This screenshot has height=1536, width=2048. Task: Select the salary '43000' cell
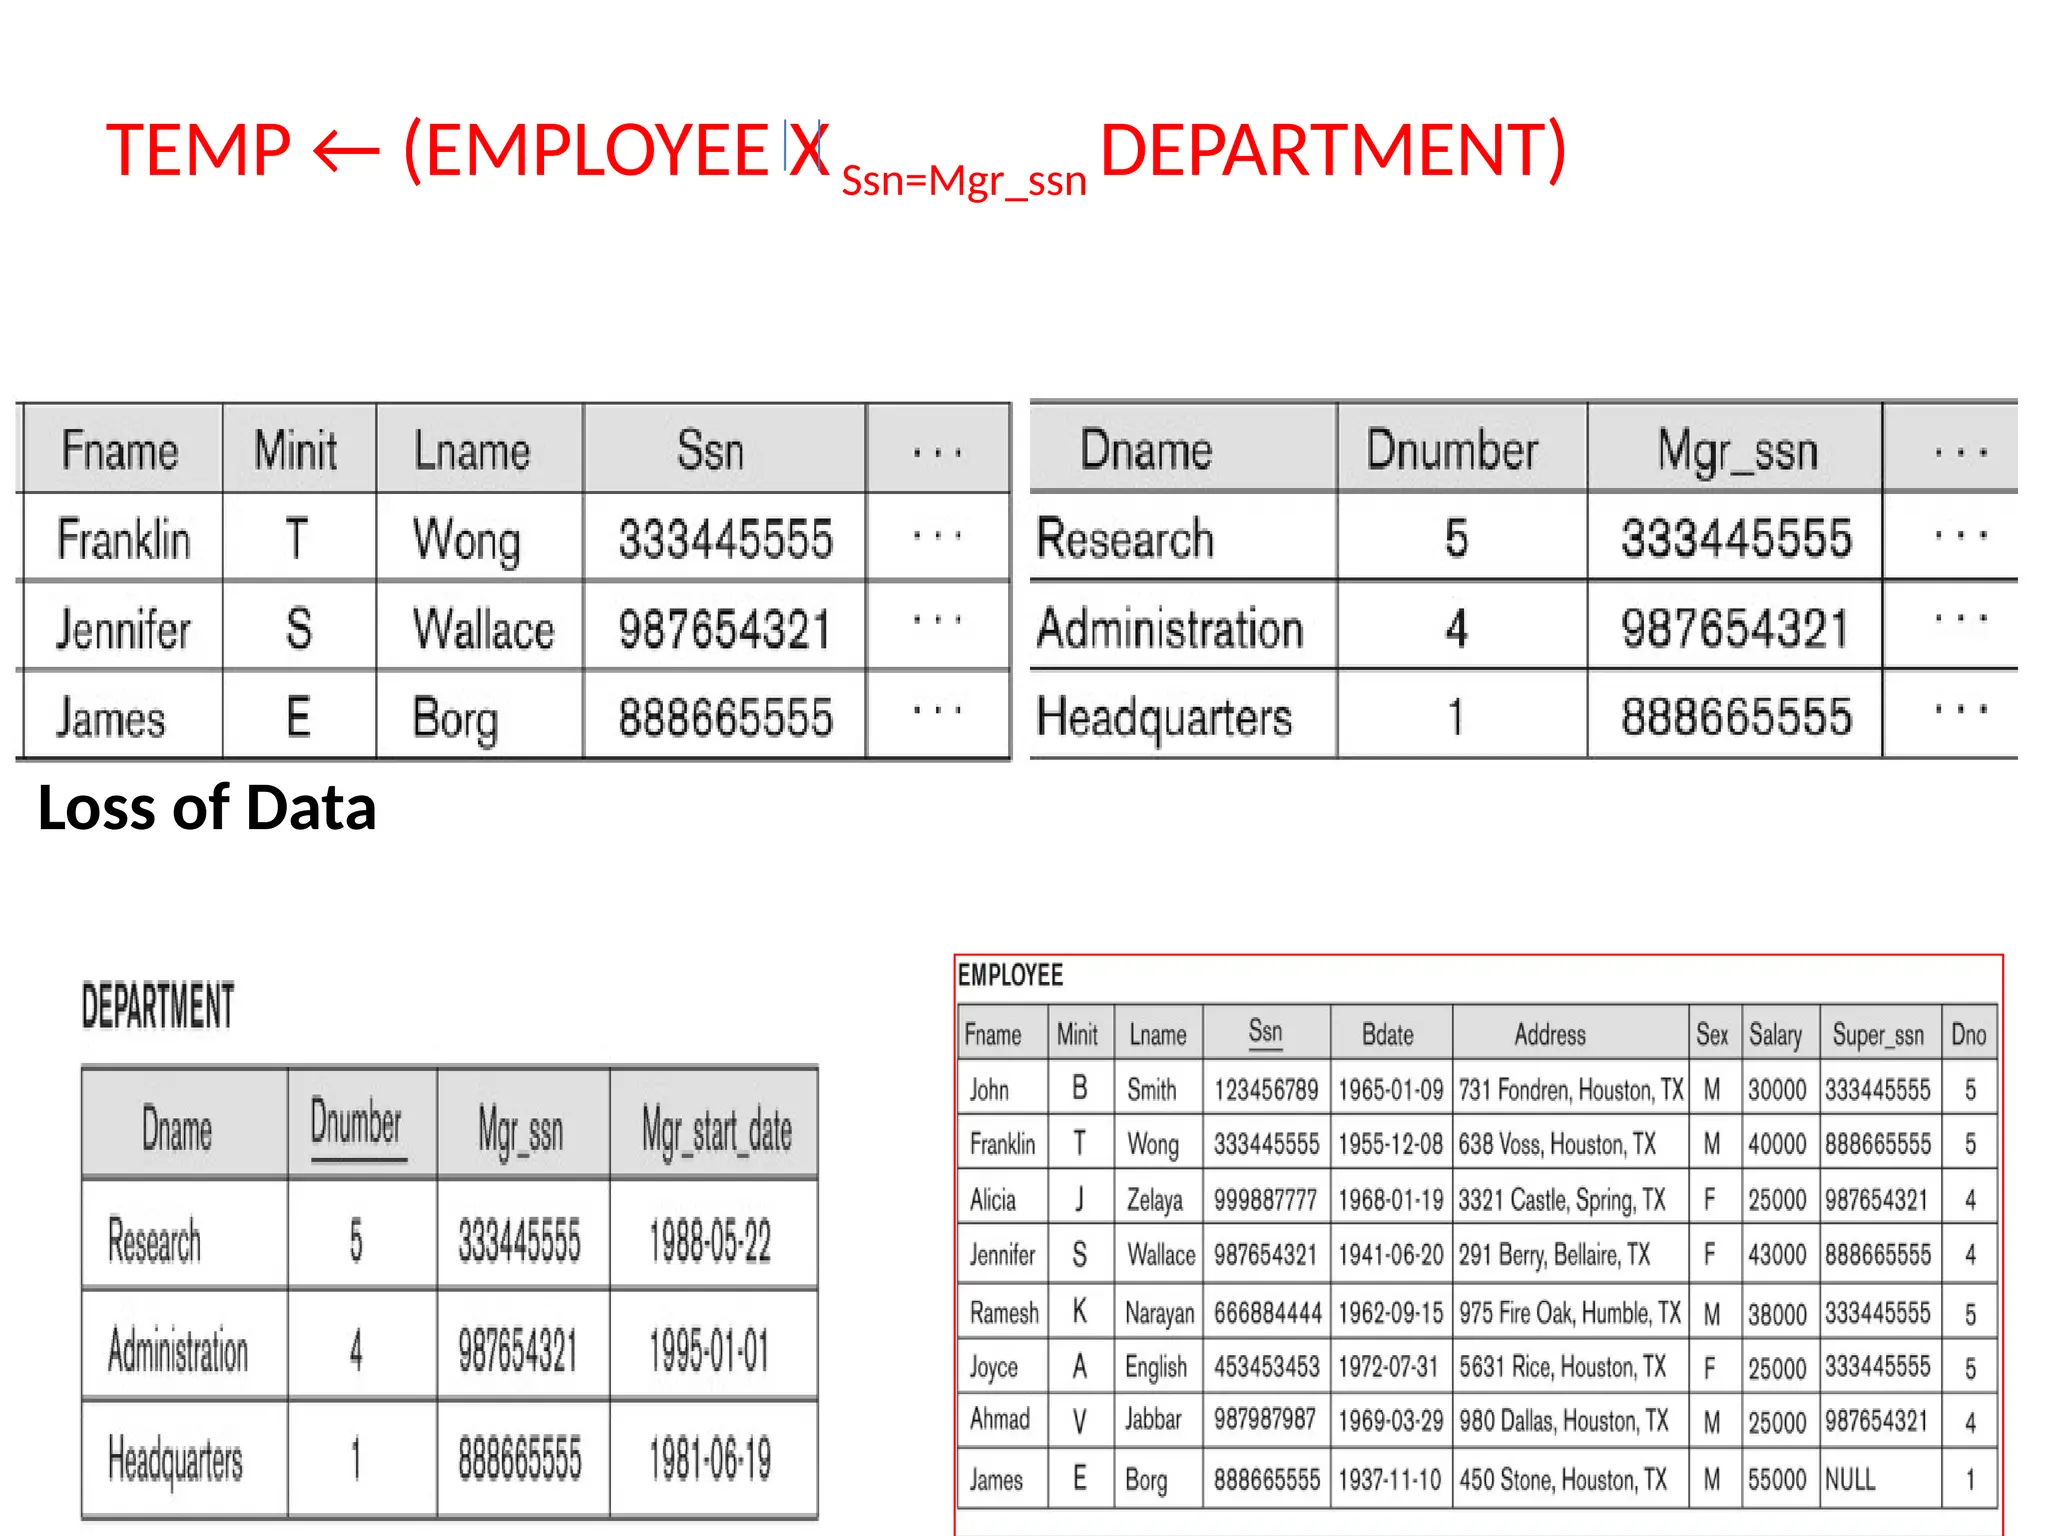(1777, 1255)
